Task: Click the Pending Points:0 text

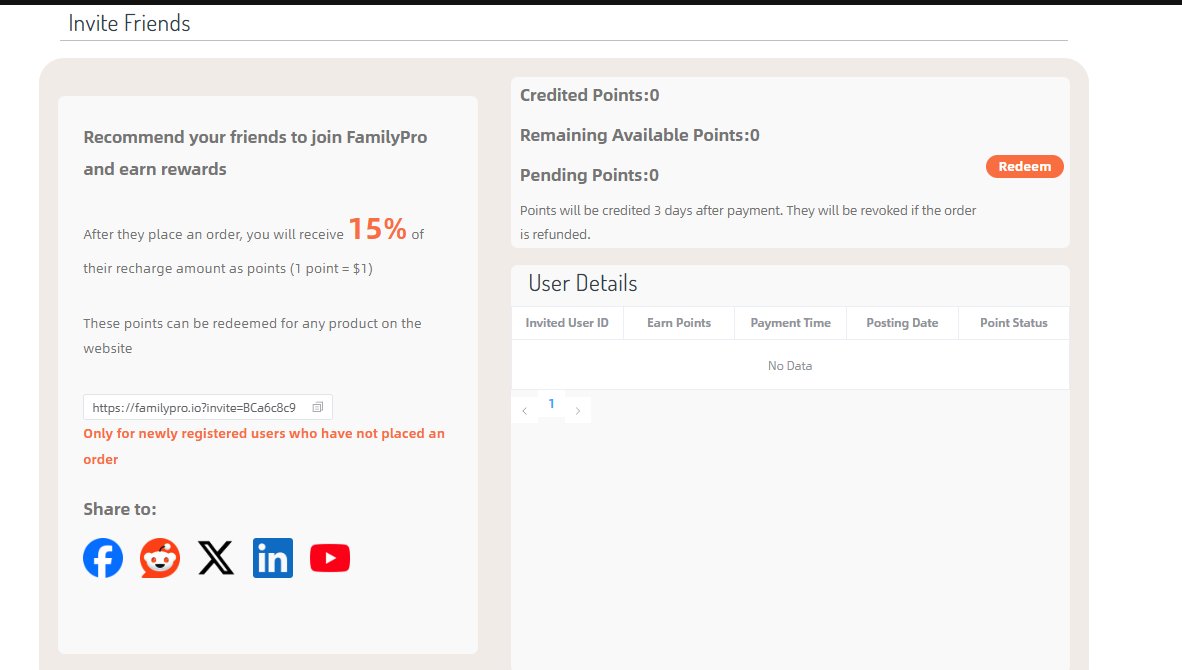Action: coord(589,175)
